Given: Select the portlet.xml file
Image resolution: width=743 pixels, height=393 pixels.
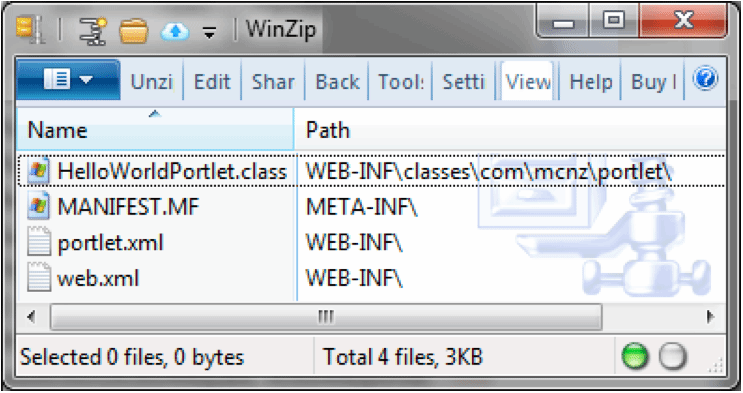Looking at the screenshot, I should click(x=110, y=243).
